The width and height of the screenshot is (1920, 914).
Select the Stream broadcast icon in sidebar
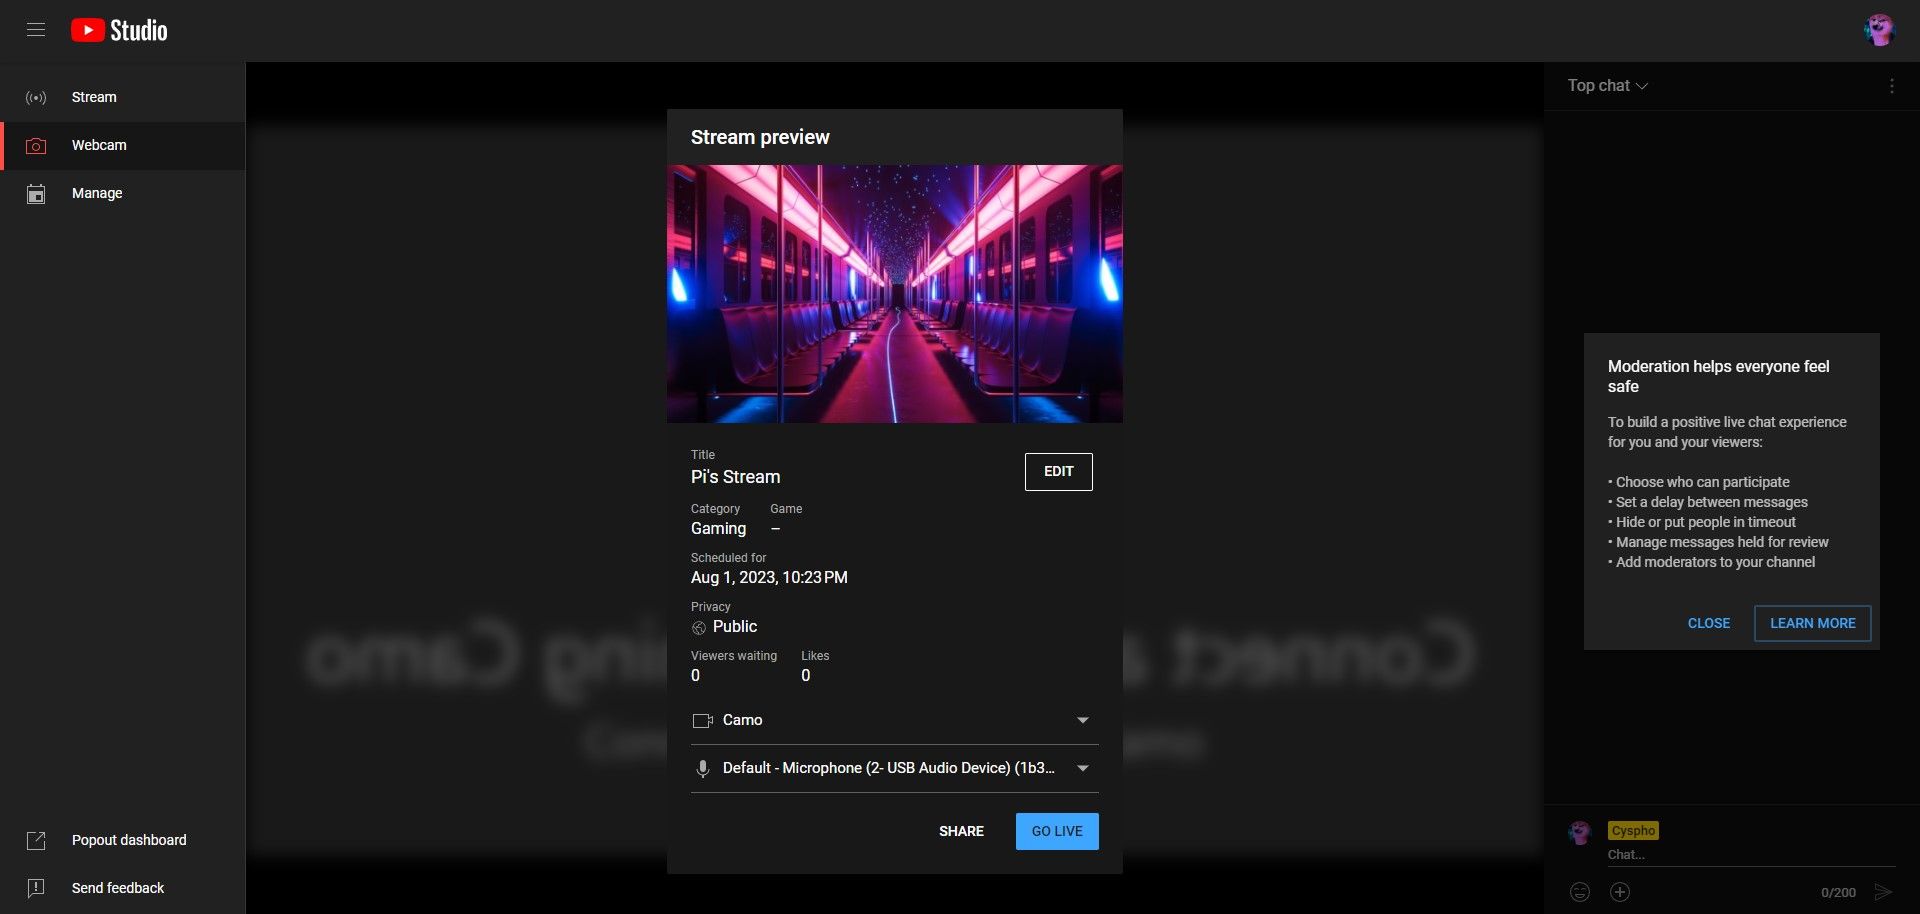pos(36,97)
